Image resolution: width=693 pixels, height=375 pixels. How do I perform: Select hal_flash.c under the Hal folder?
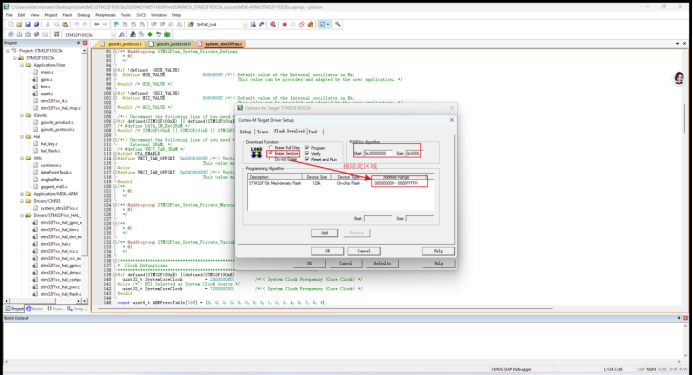tap(50, 151)
